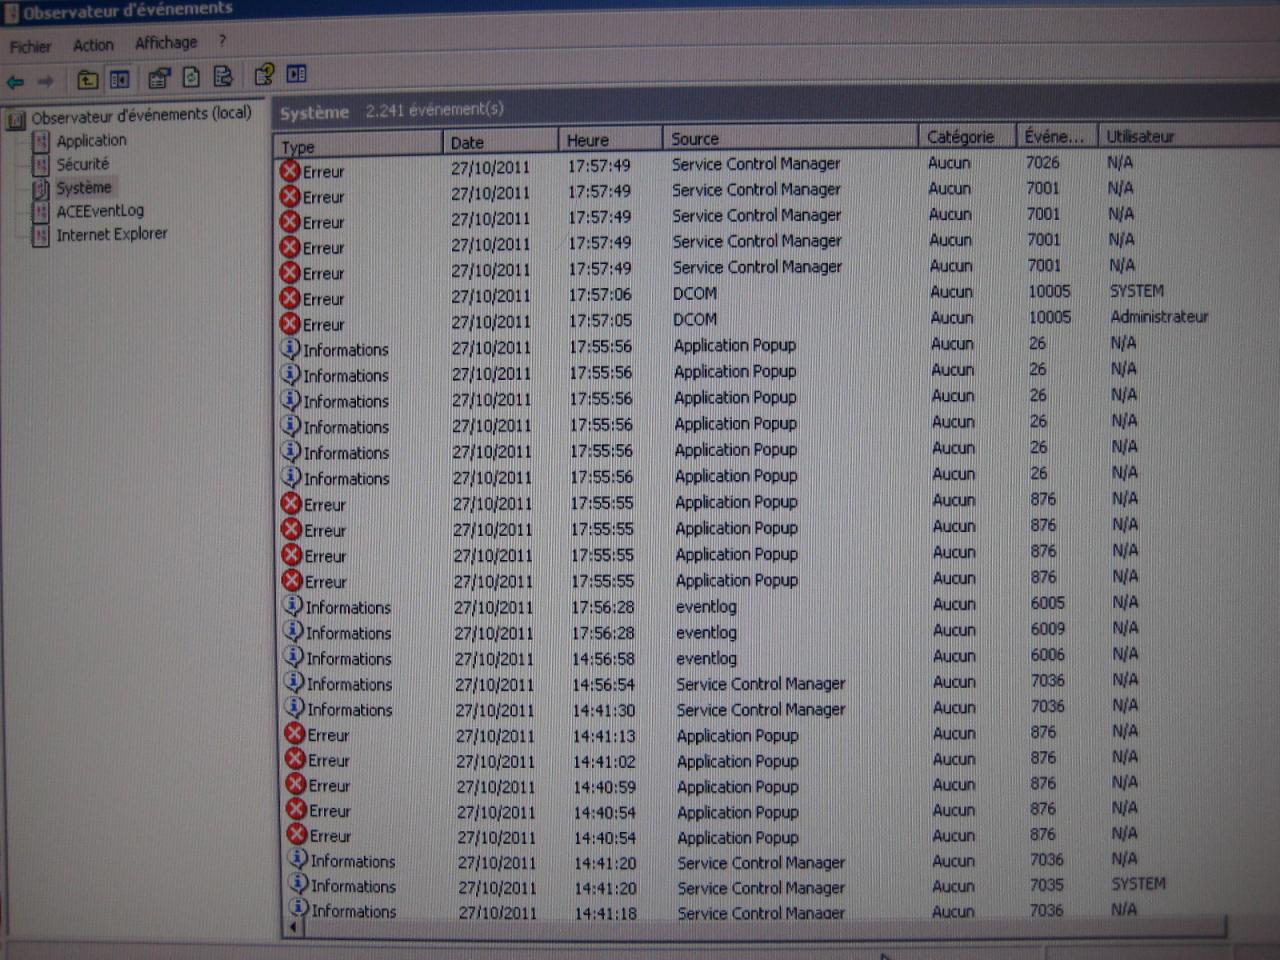Open the Action menu
This screenshot has height=960, width=1280.
click(x=93, y=45)
